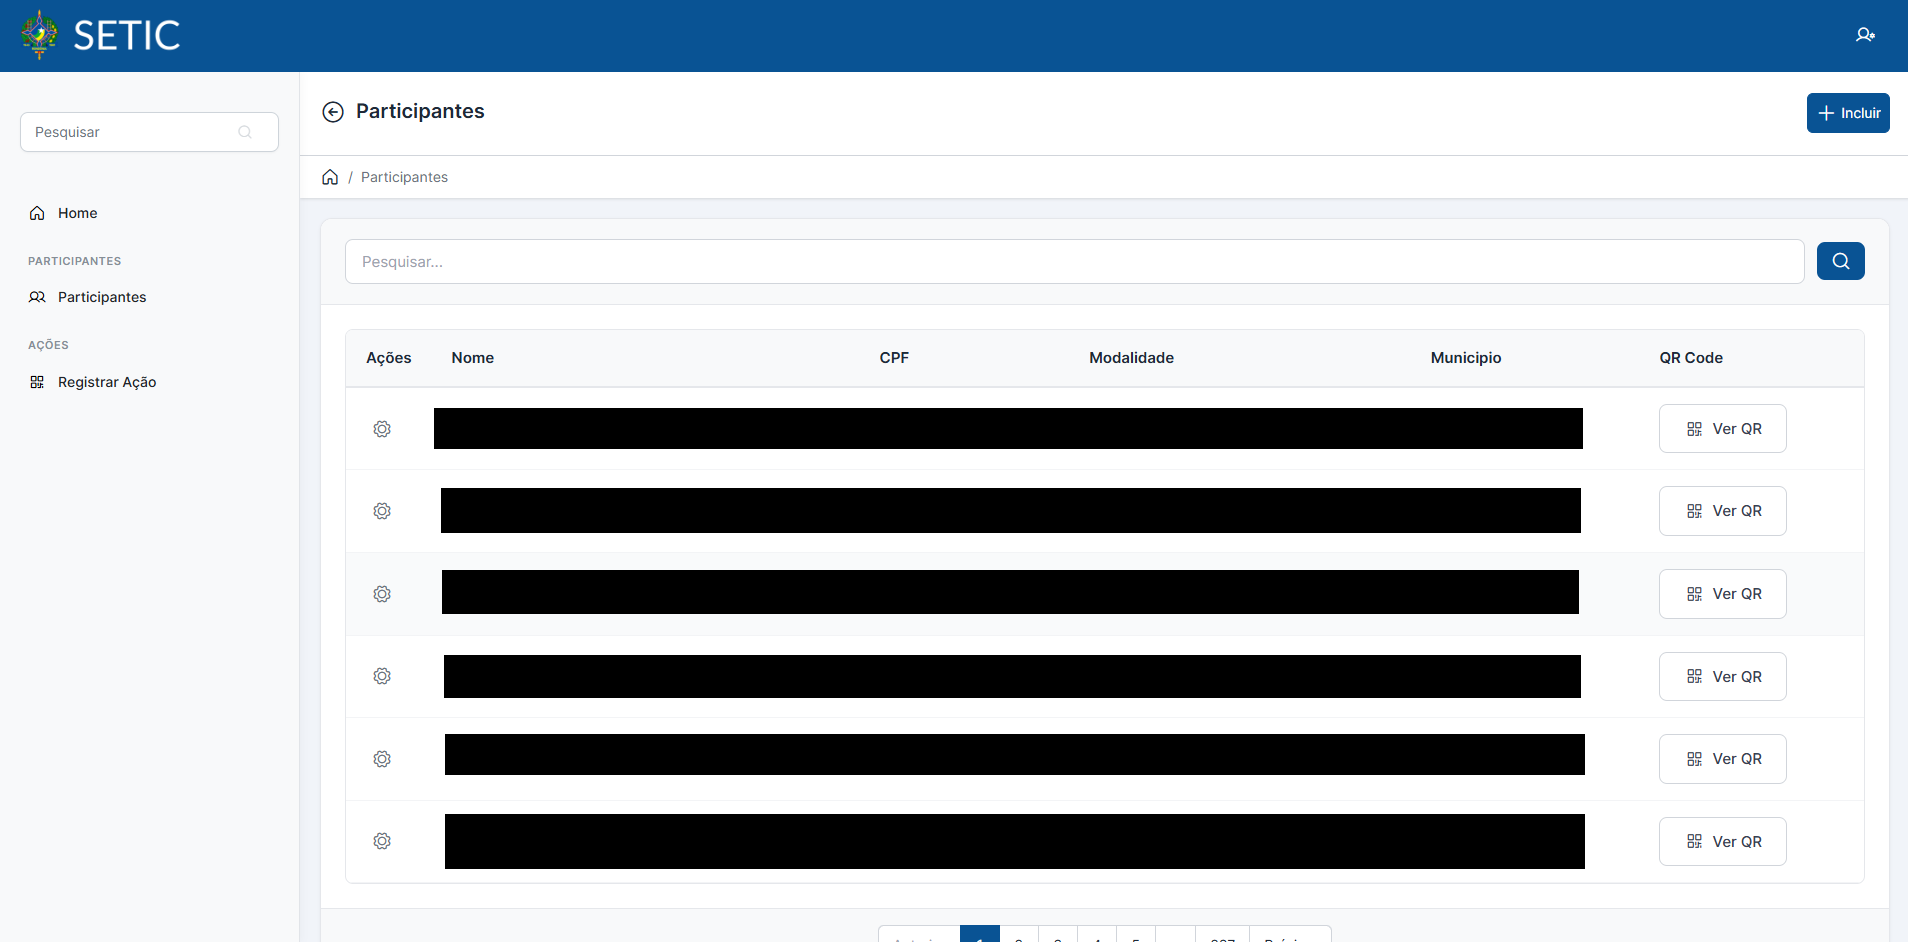Click the gear icon in the second row
The height and width of the screenshot is (942, 1908).
pos(382,511)
